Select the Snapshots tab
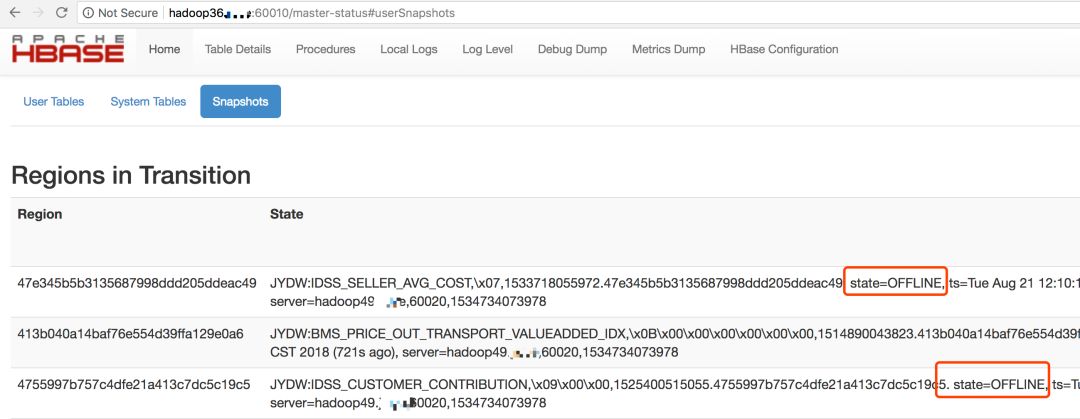The image size is (1080, 419). tap(240, 102)
